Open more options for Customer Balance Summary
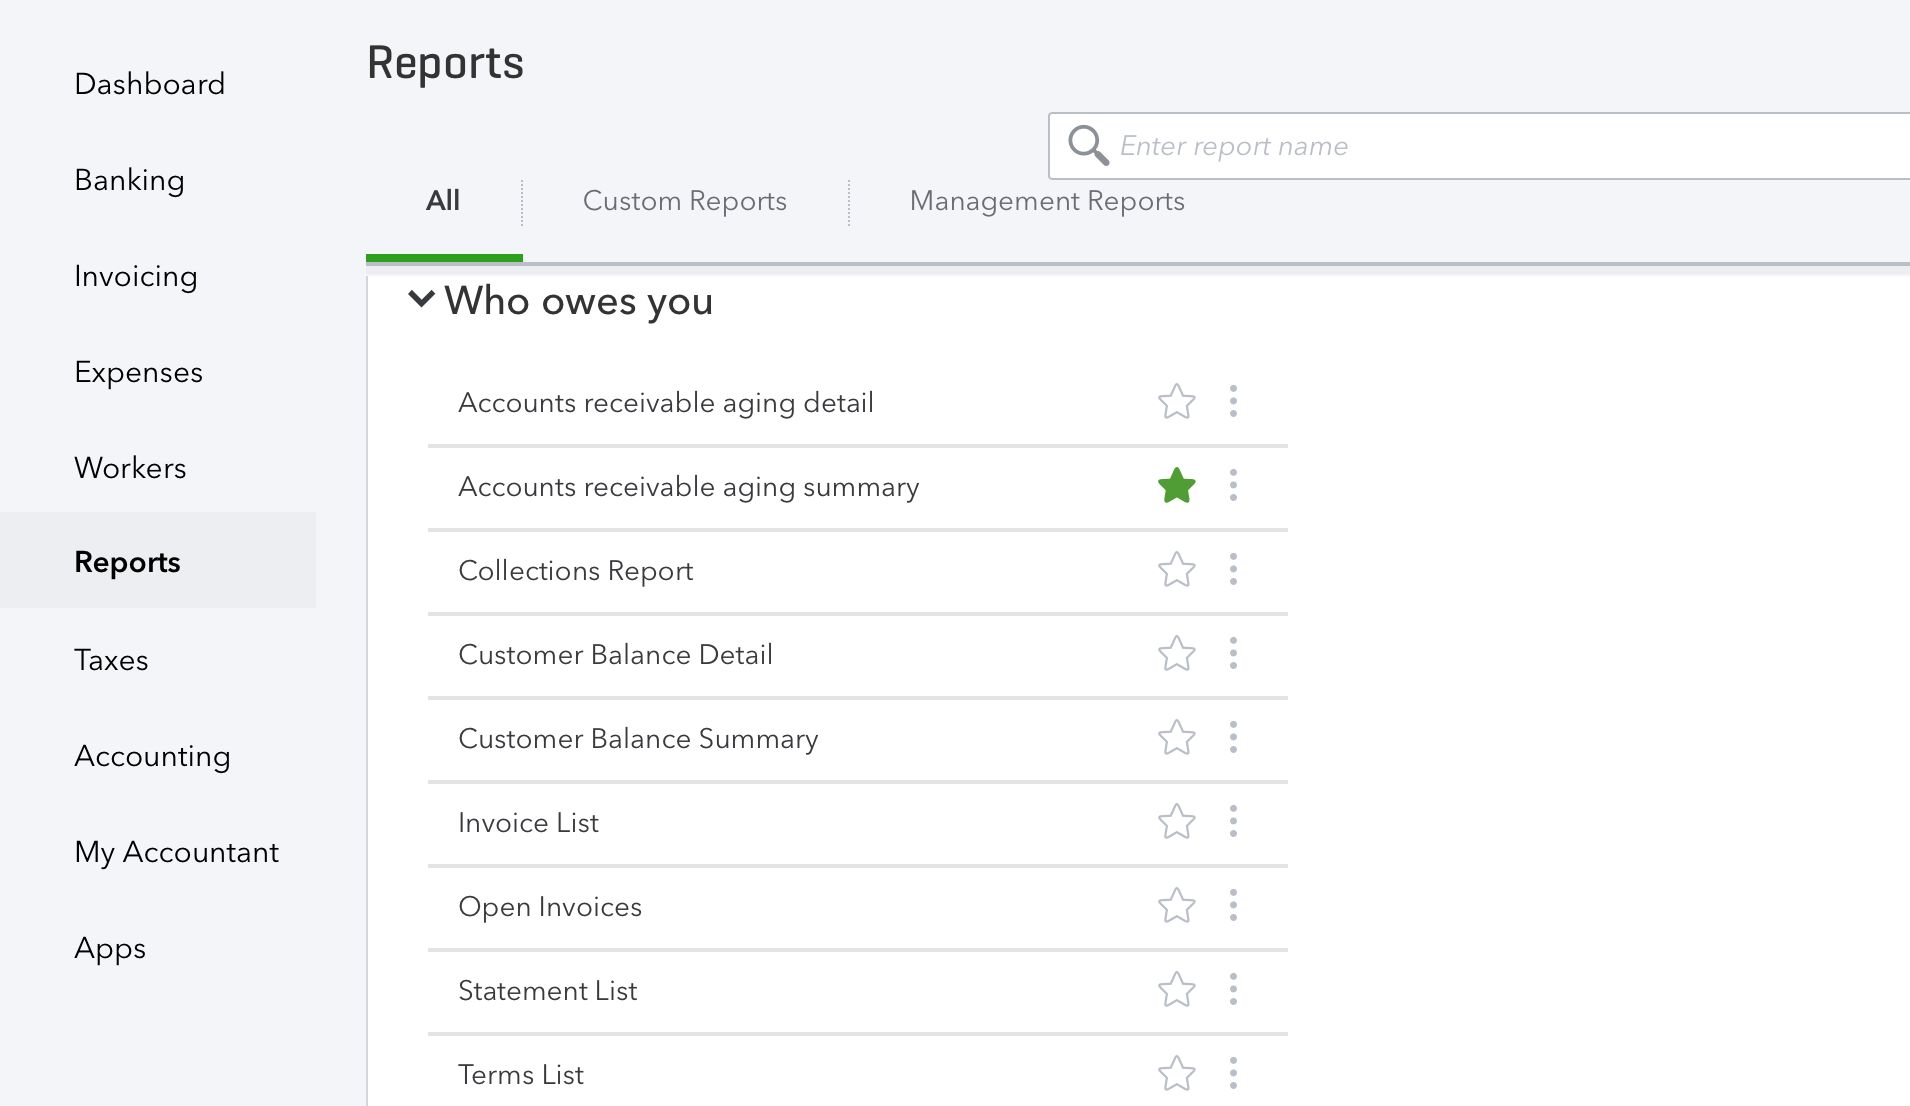Image resolution: width=1910 pixels, height=1106 pixels. pyautogui.click(x=1233, y=738)
